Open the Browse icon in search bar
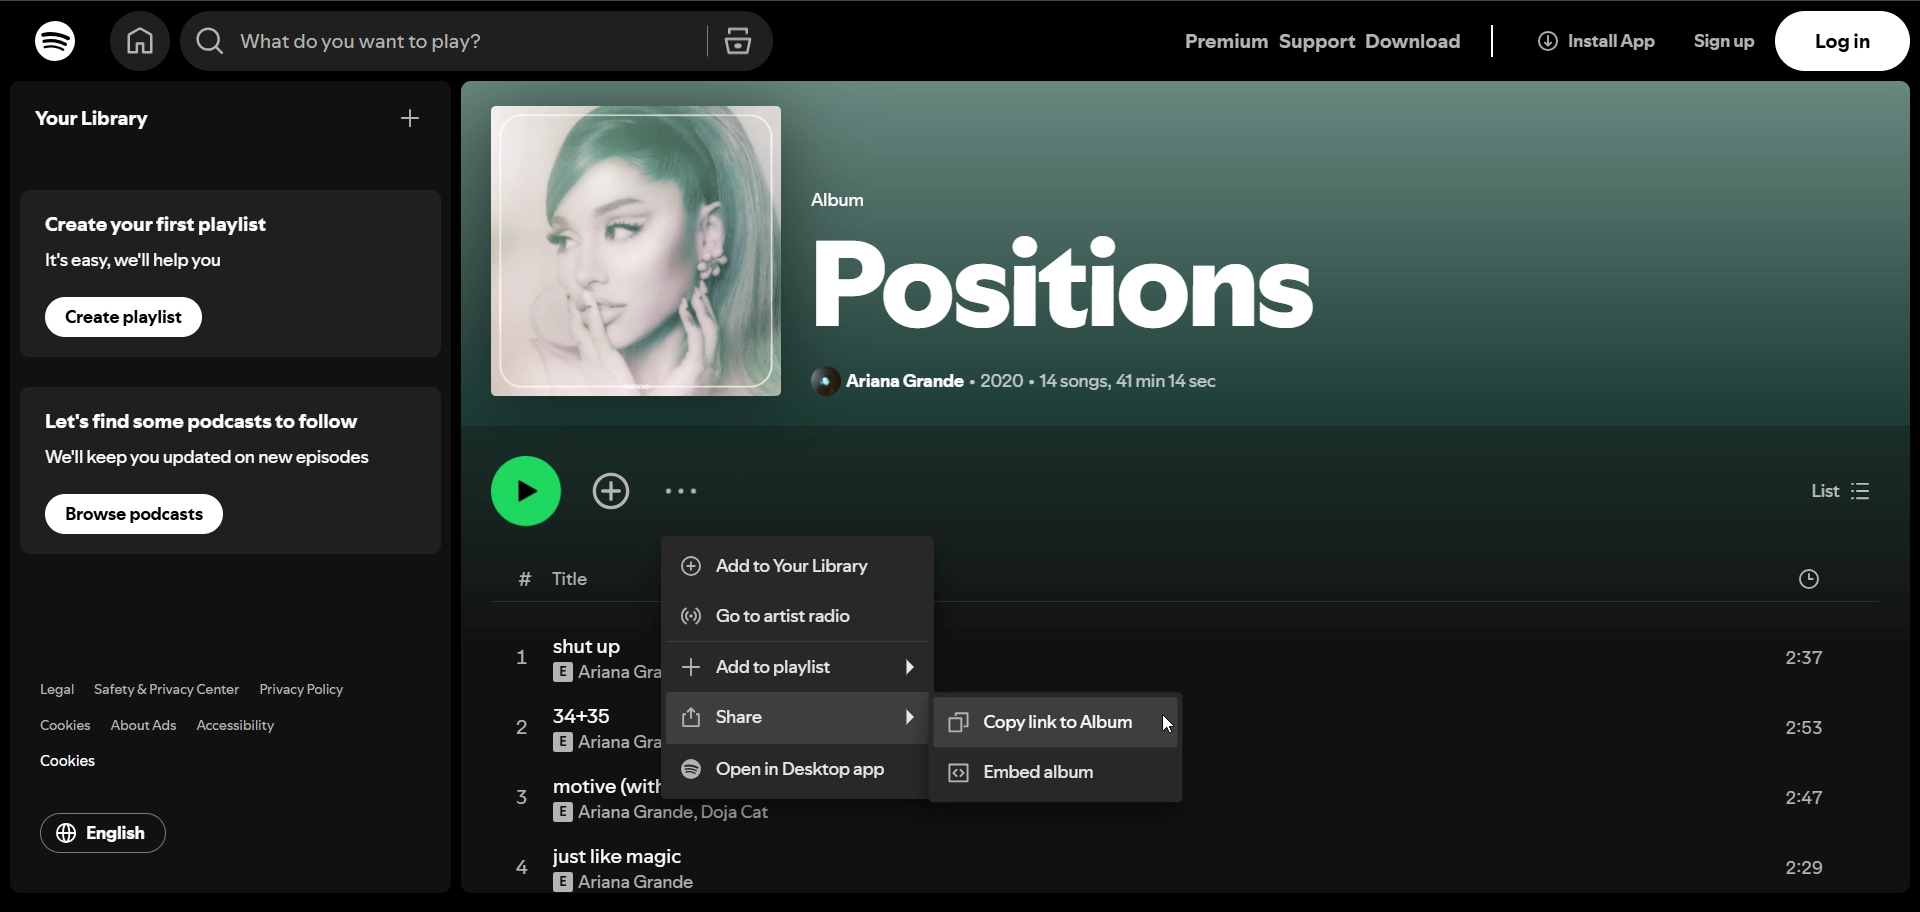This screenshot has height=912, width=1920. tap(738, 41)
